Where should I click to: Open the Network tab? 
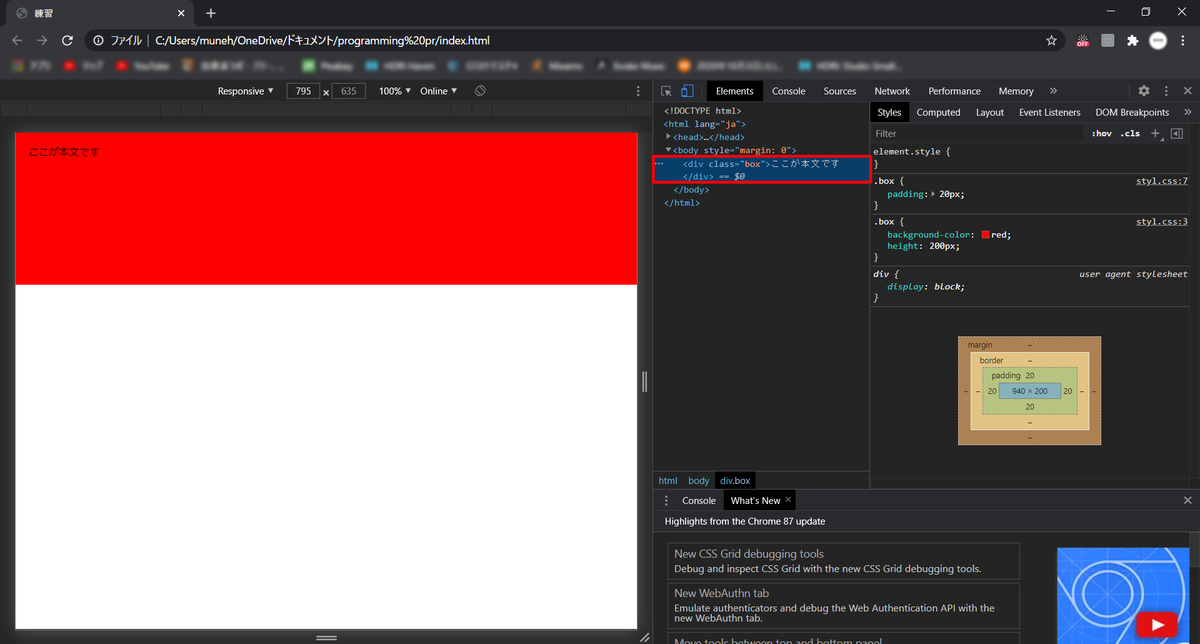[x=892, y=91]
